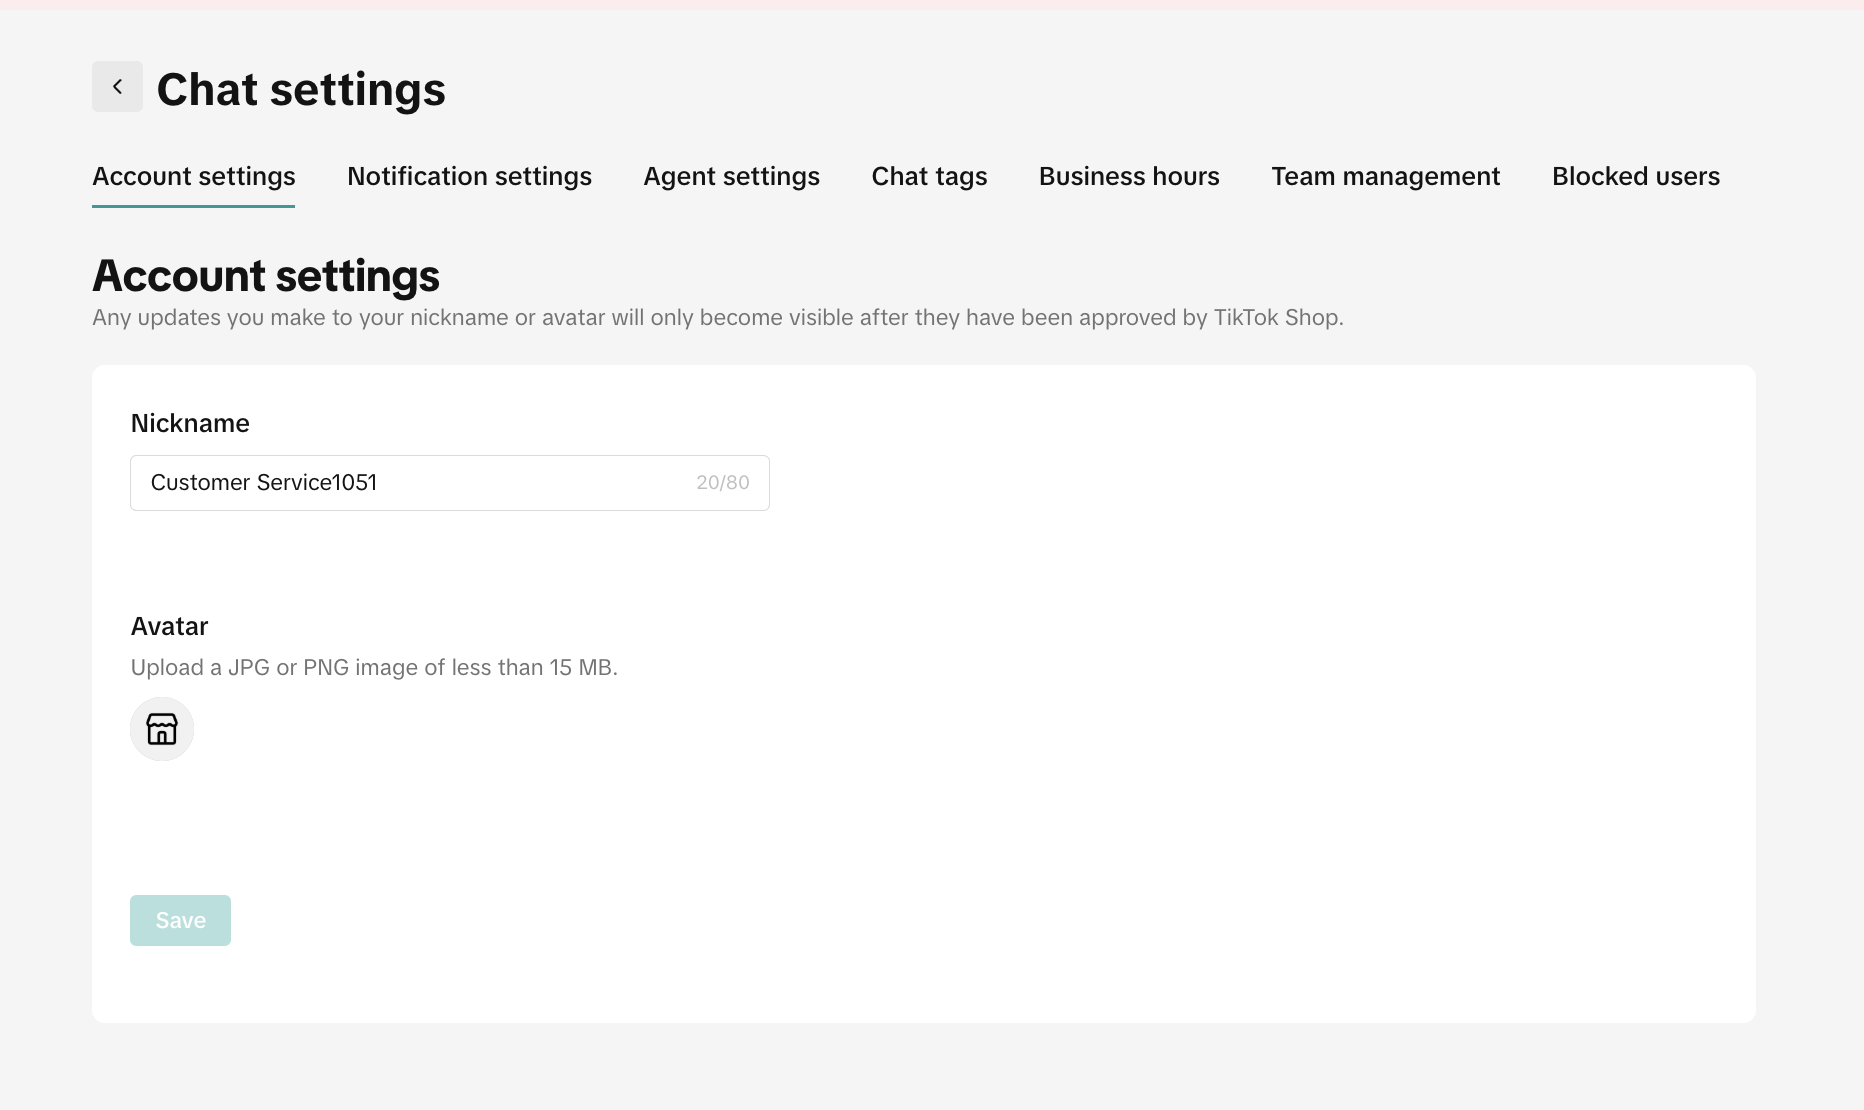Image resolution: width=1864 pixels, height=1110 pixels.
Task: Switch to the Team management tab
Action: [x=1385, y=177]
